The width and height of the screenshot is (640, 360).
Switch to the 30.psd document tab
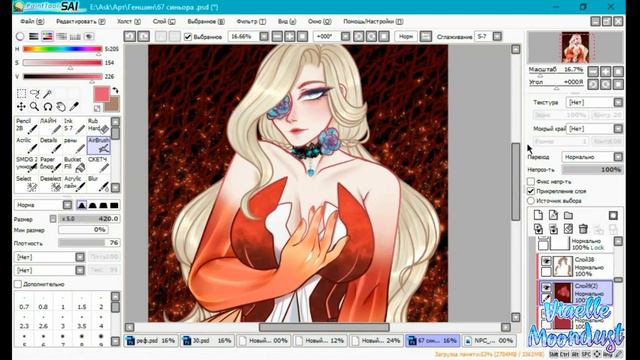pyautogui.click(x=207, y=340)
